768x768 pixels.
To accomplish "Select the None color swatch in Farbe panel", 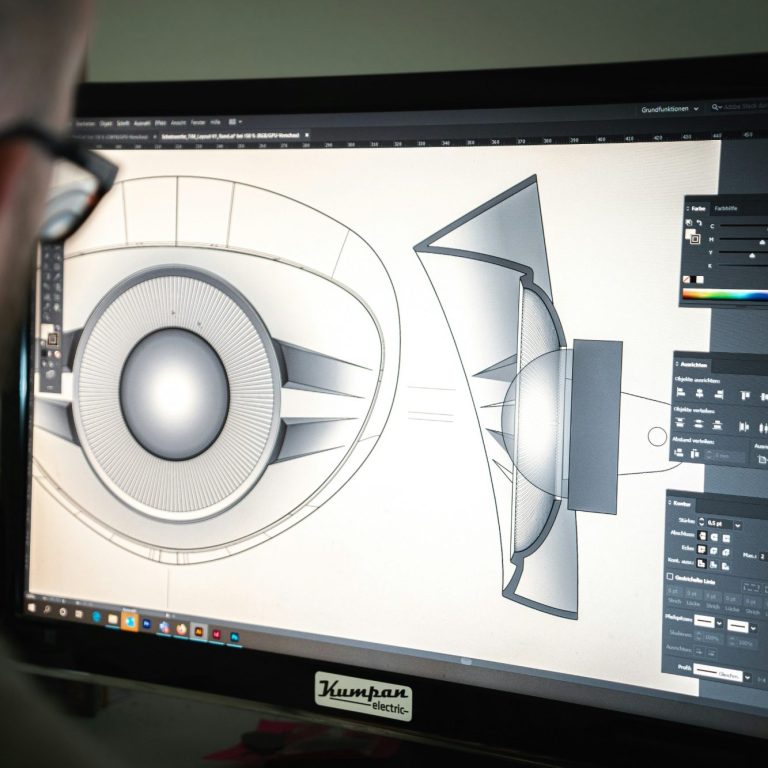I will [x=687, y=279].
